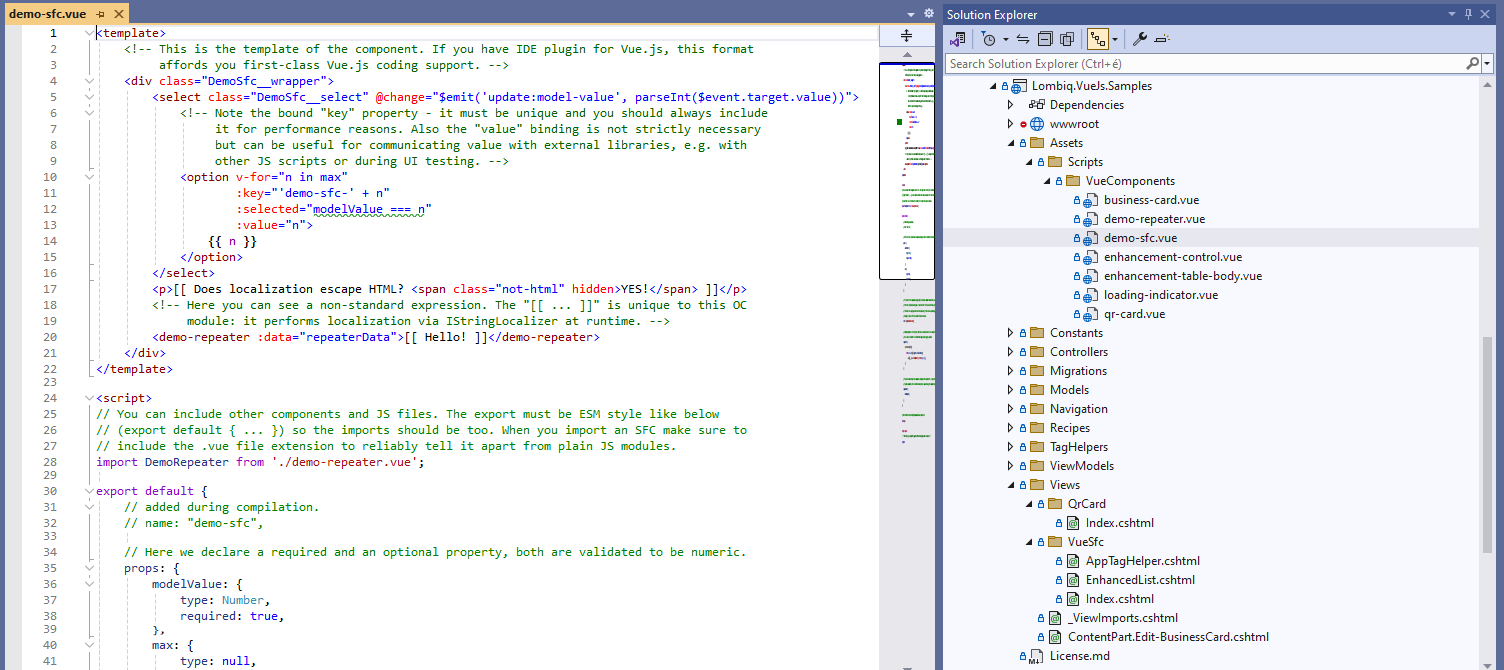Image resolution: width=1504 pixels, height=670 pixels.
Task: Click the ViewModels folder icon
Action: [1036, 466]
